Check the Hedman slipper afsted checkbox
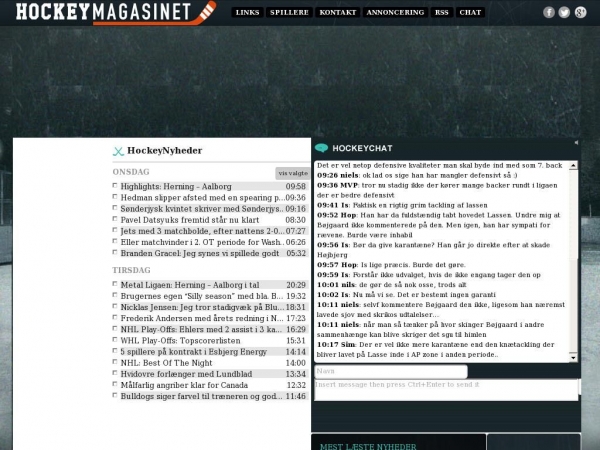The image size is (600, 450). tap(115, 197)
